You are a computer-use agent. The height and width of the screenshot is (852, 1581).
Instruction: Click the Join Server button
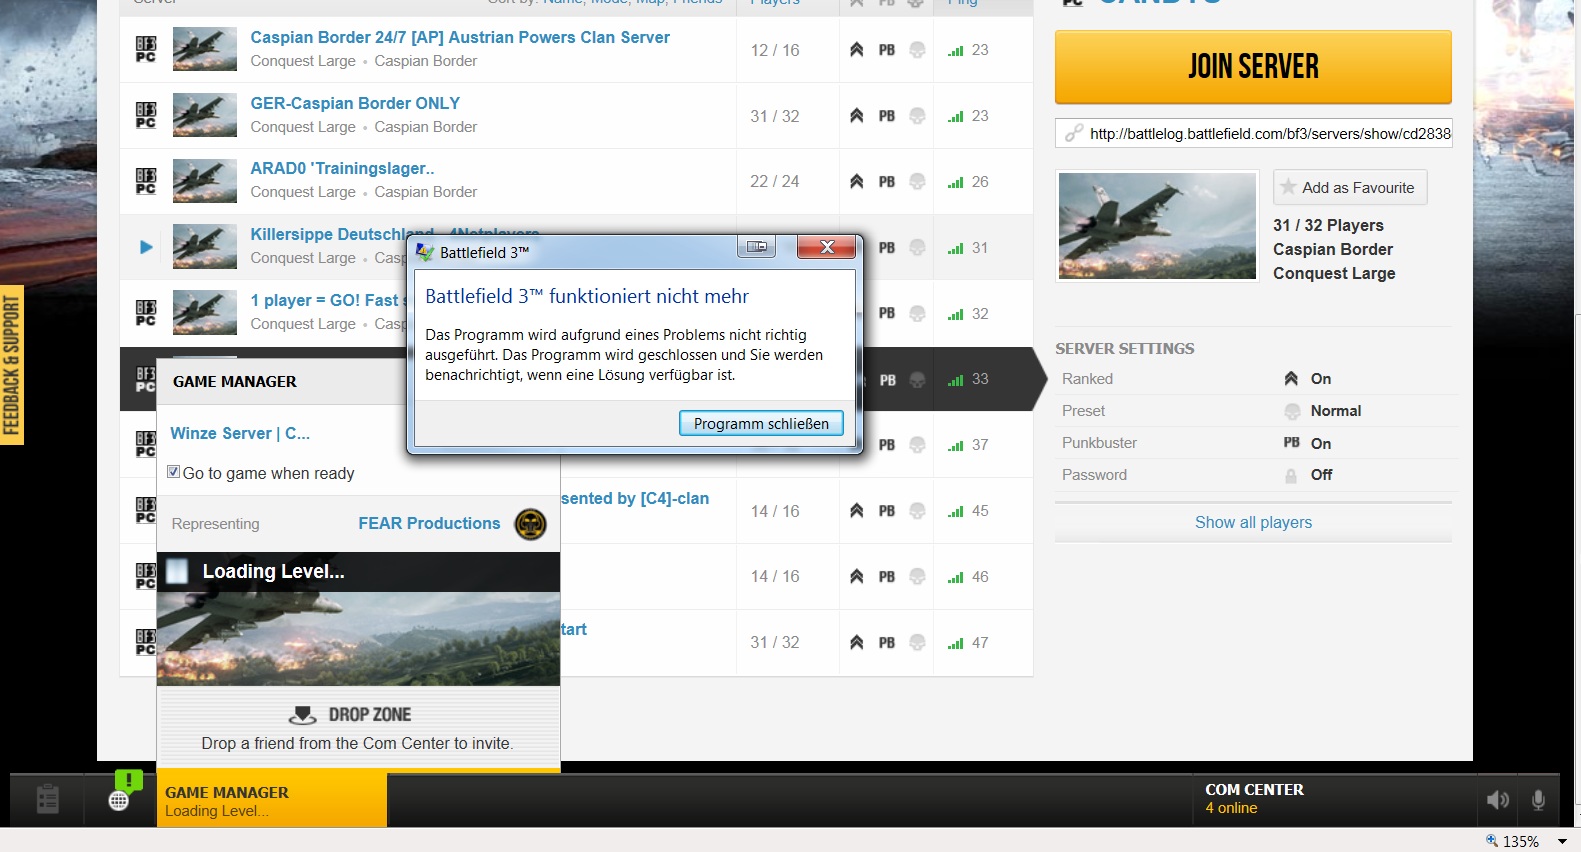1253,67
